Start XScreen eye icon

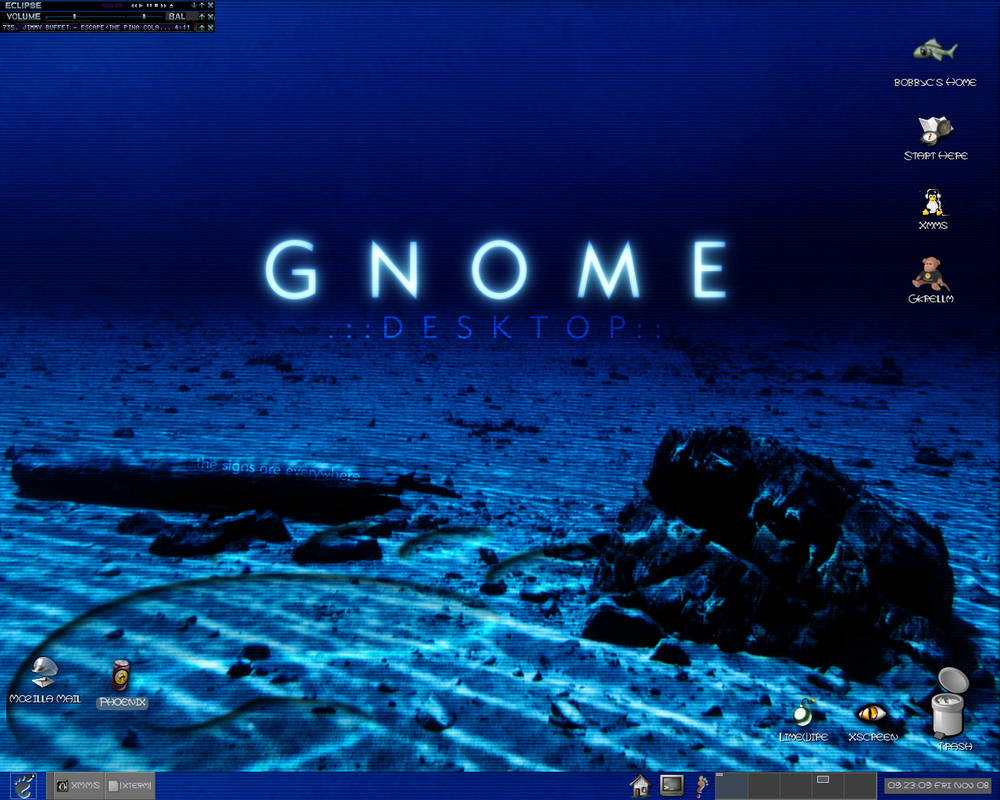pyautogui.click(x=872, y=713)
